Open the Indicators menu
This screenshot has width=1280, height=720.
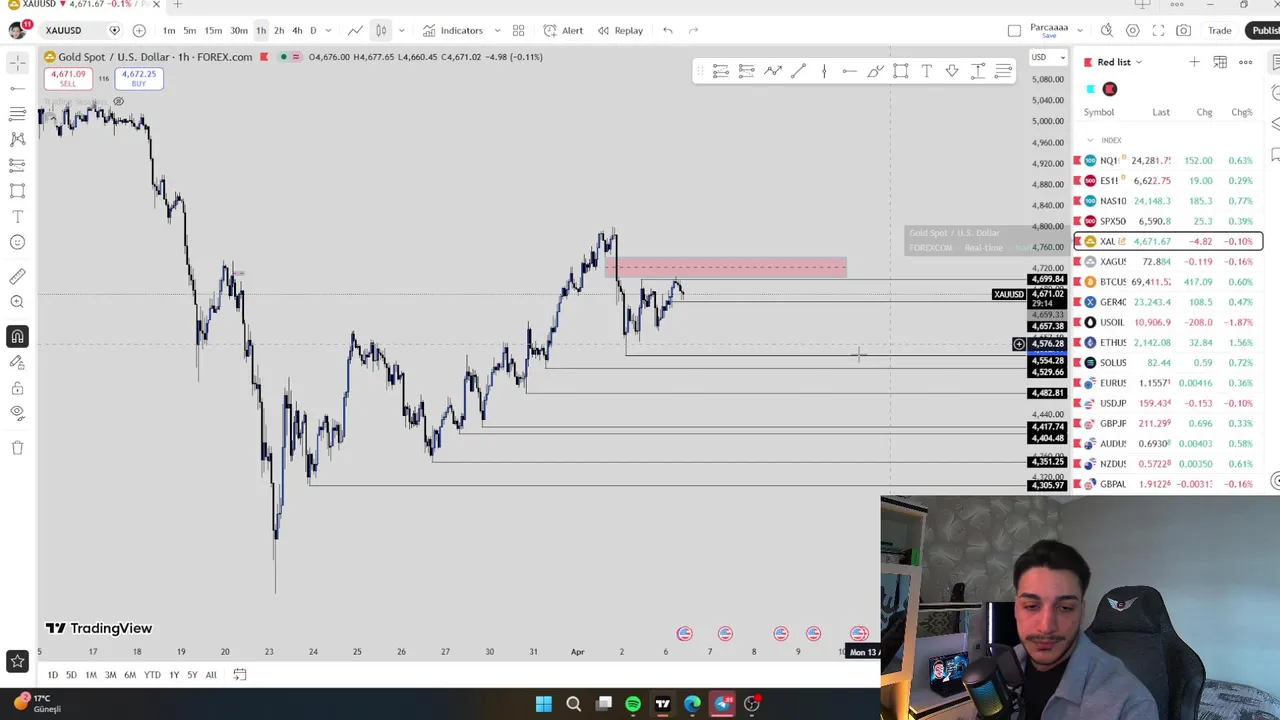coord(452,30)
